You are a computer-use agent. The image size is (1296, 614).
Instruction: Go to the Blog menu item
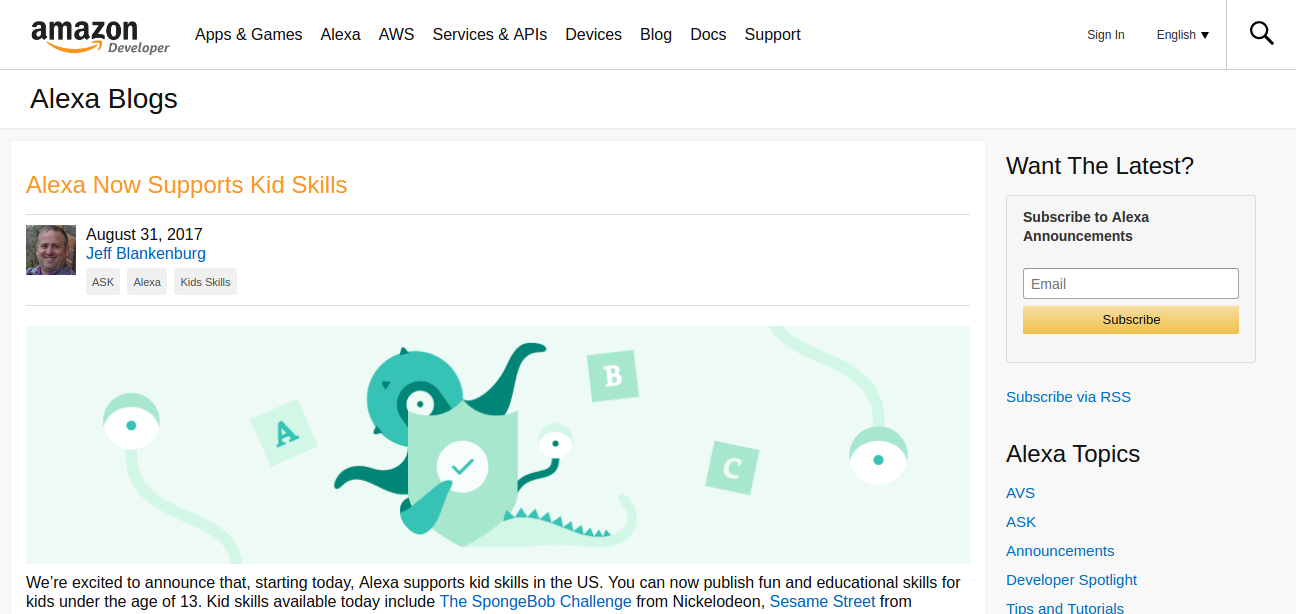click(x=656, y=34)
